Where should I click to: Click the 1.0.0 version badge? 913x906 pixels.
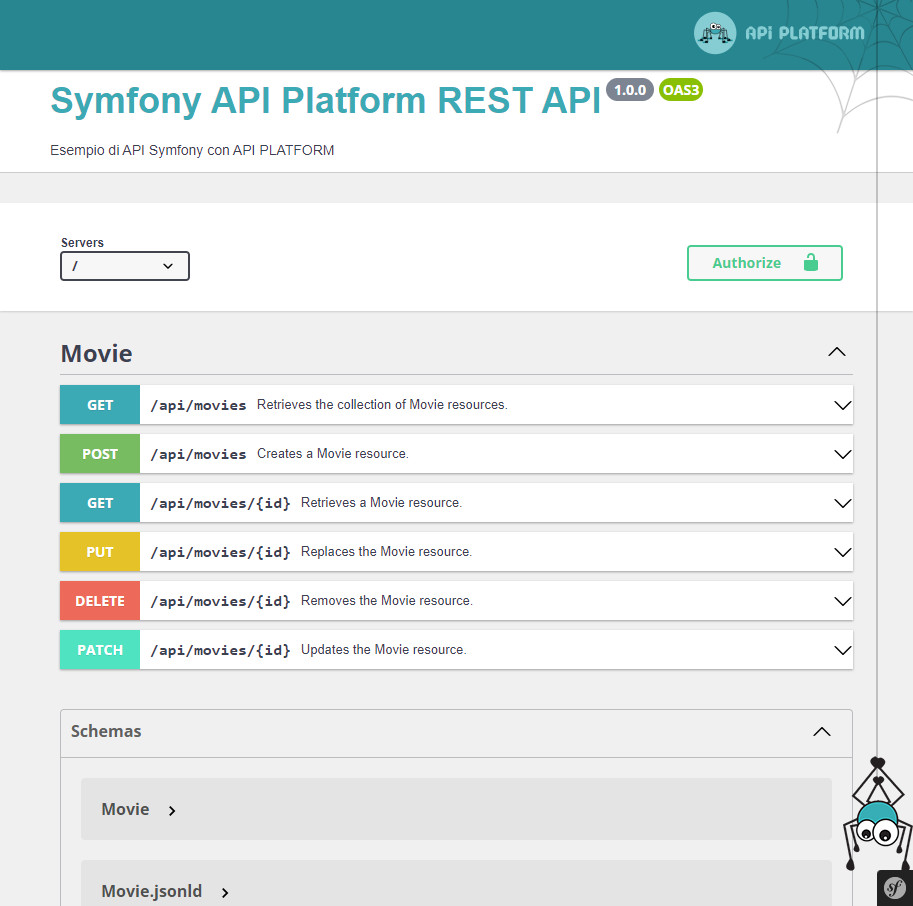[x=630, y=90]
